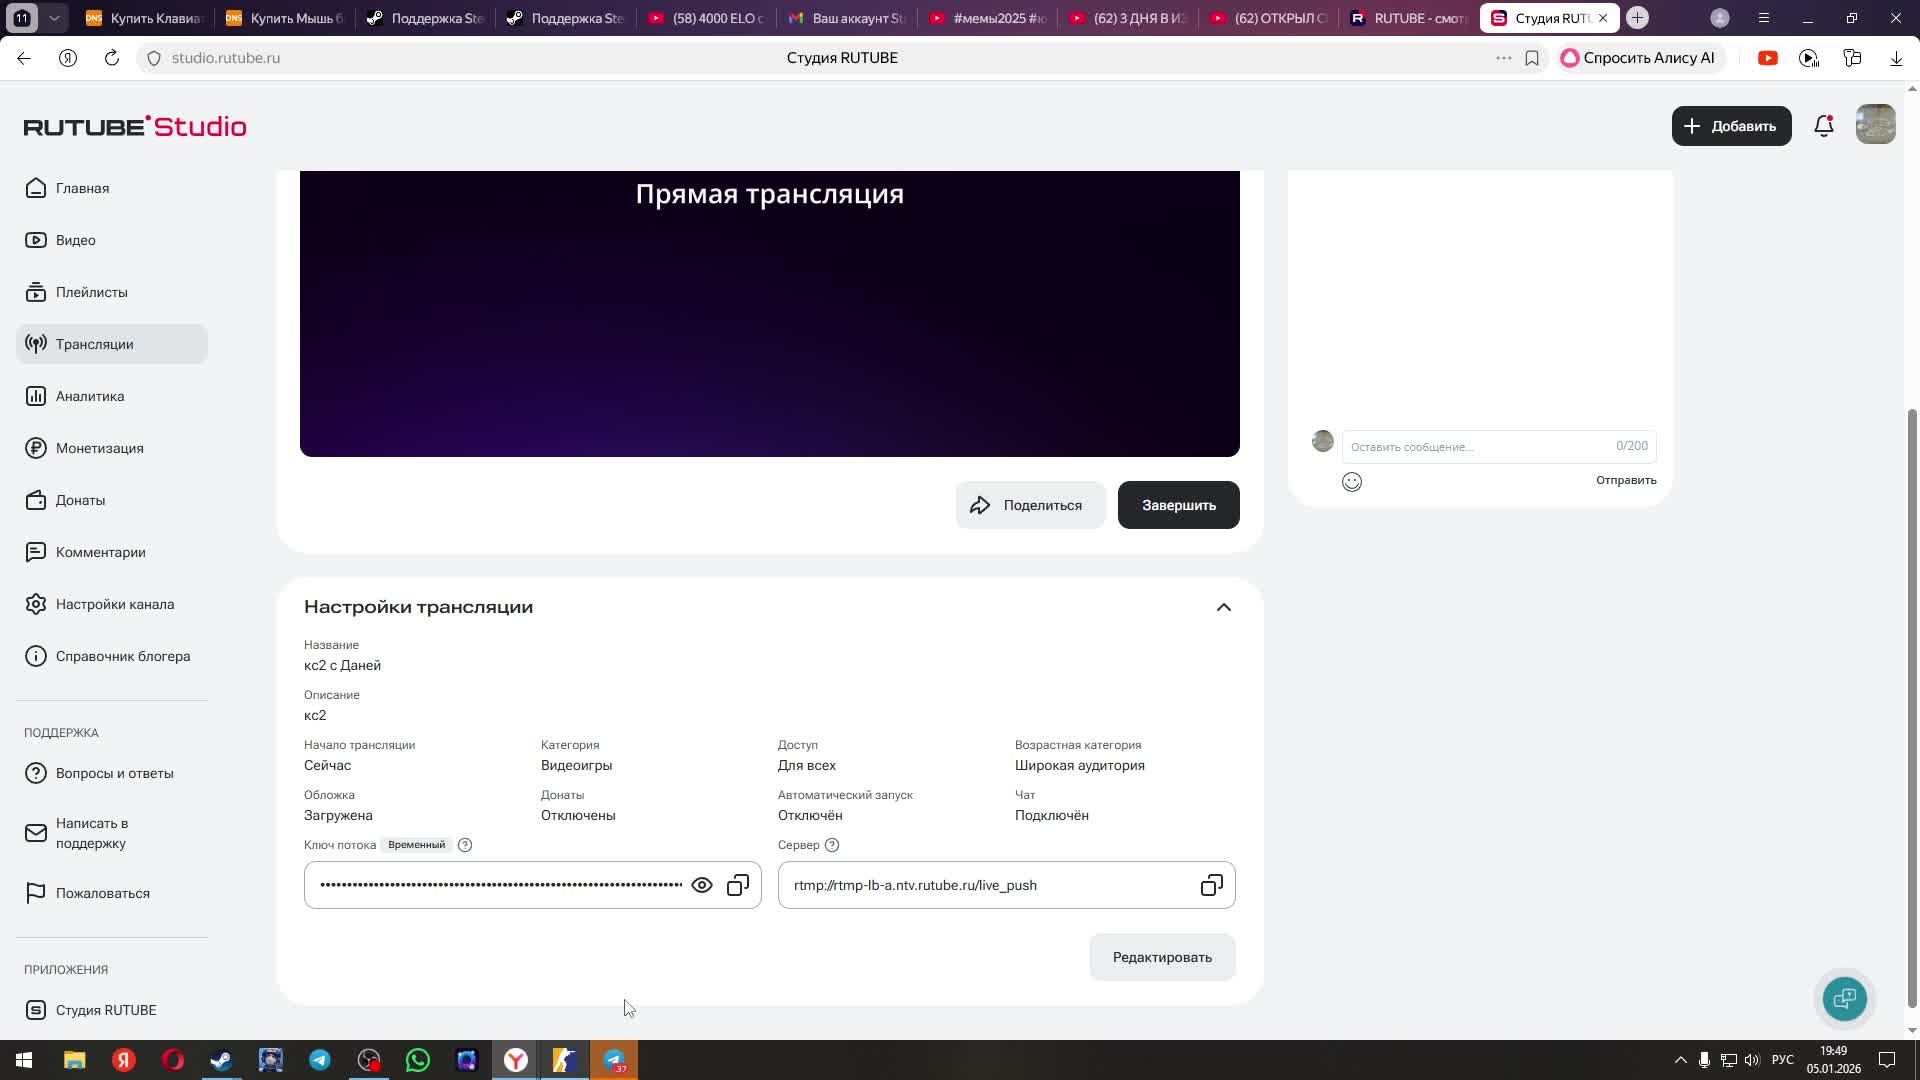Show hidden system tray icons

[x=1680, y=1060]
